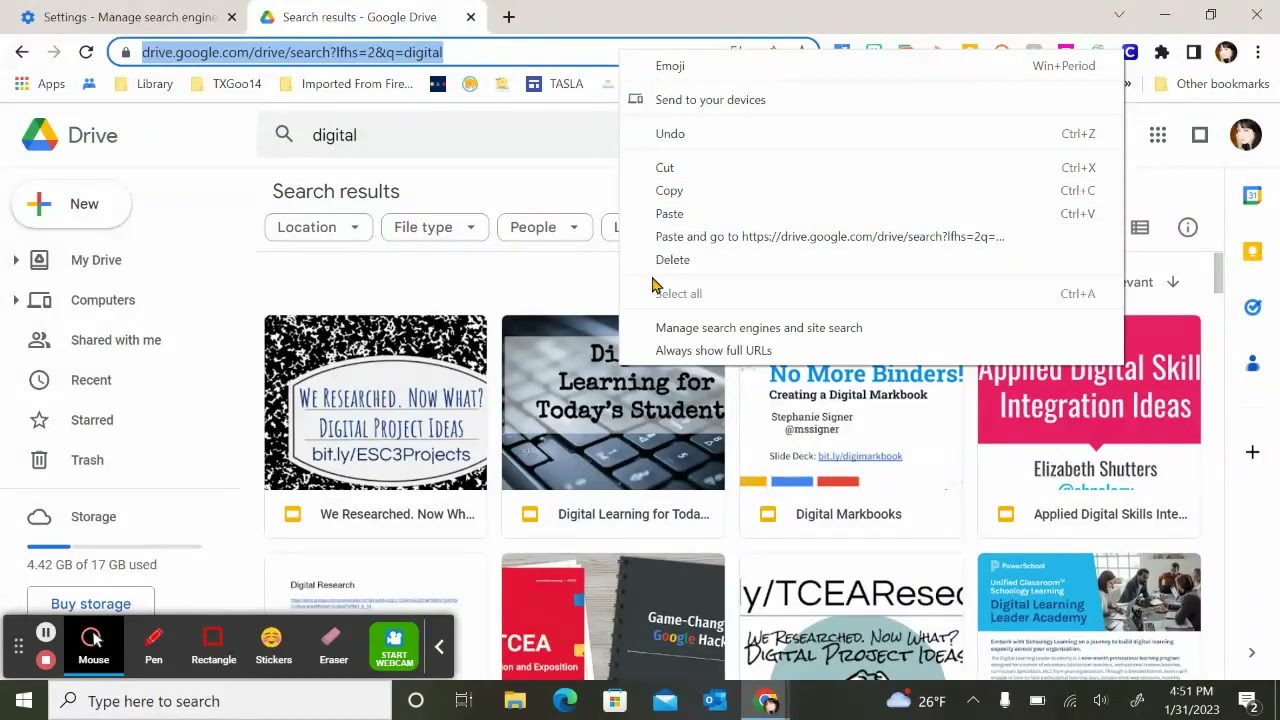Viewport: 1280px width, 720px height.
Task: Click the search magnifier icon in Drive
Action: click(284, 135)
